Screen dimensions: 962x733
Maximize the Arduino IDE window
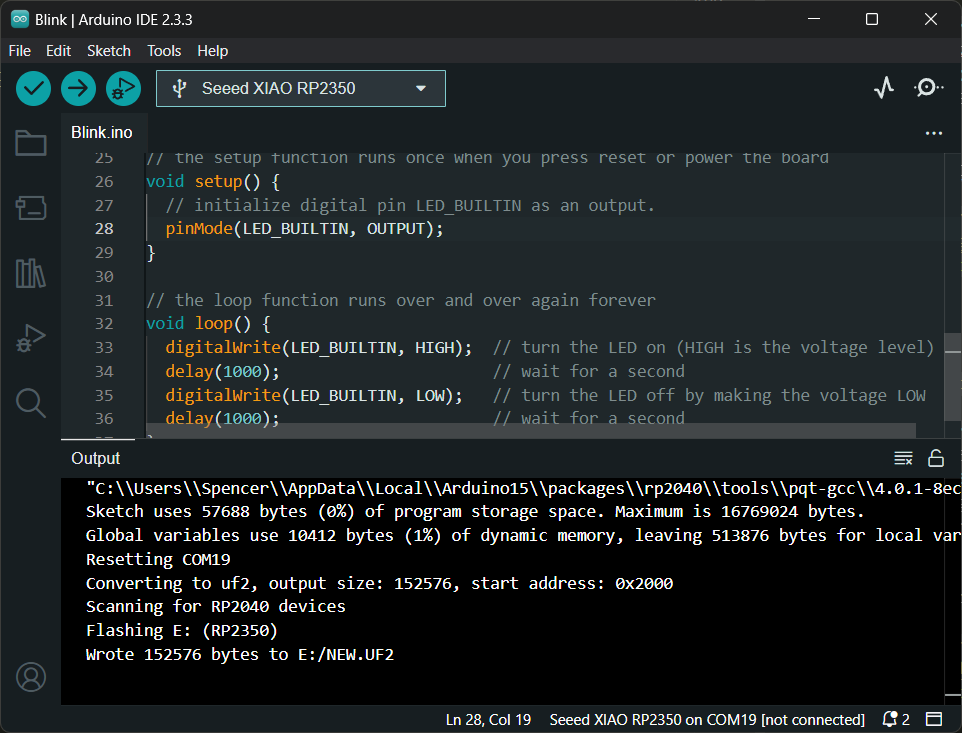tap(871, 19)
